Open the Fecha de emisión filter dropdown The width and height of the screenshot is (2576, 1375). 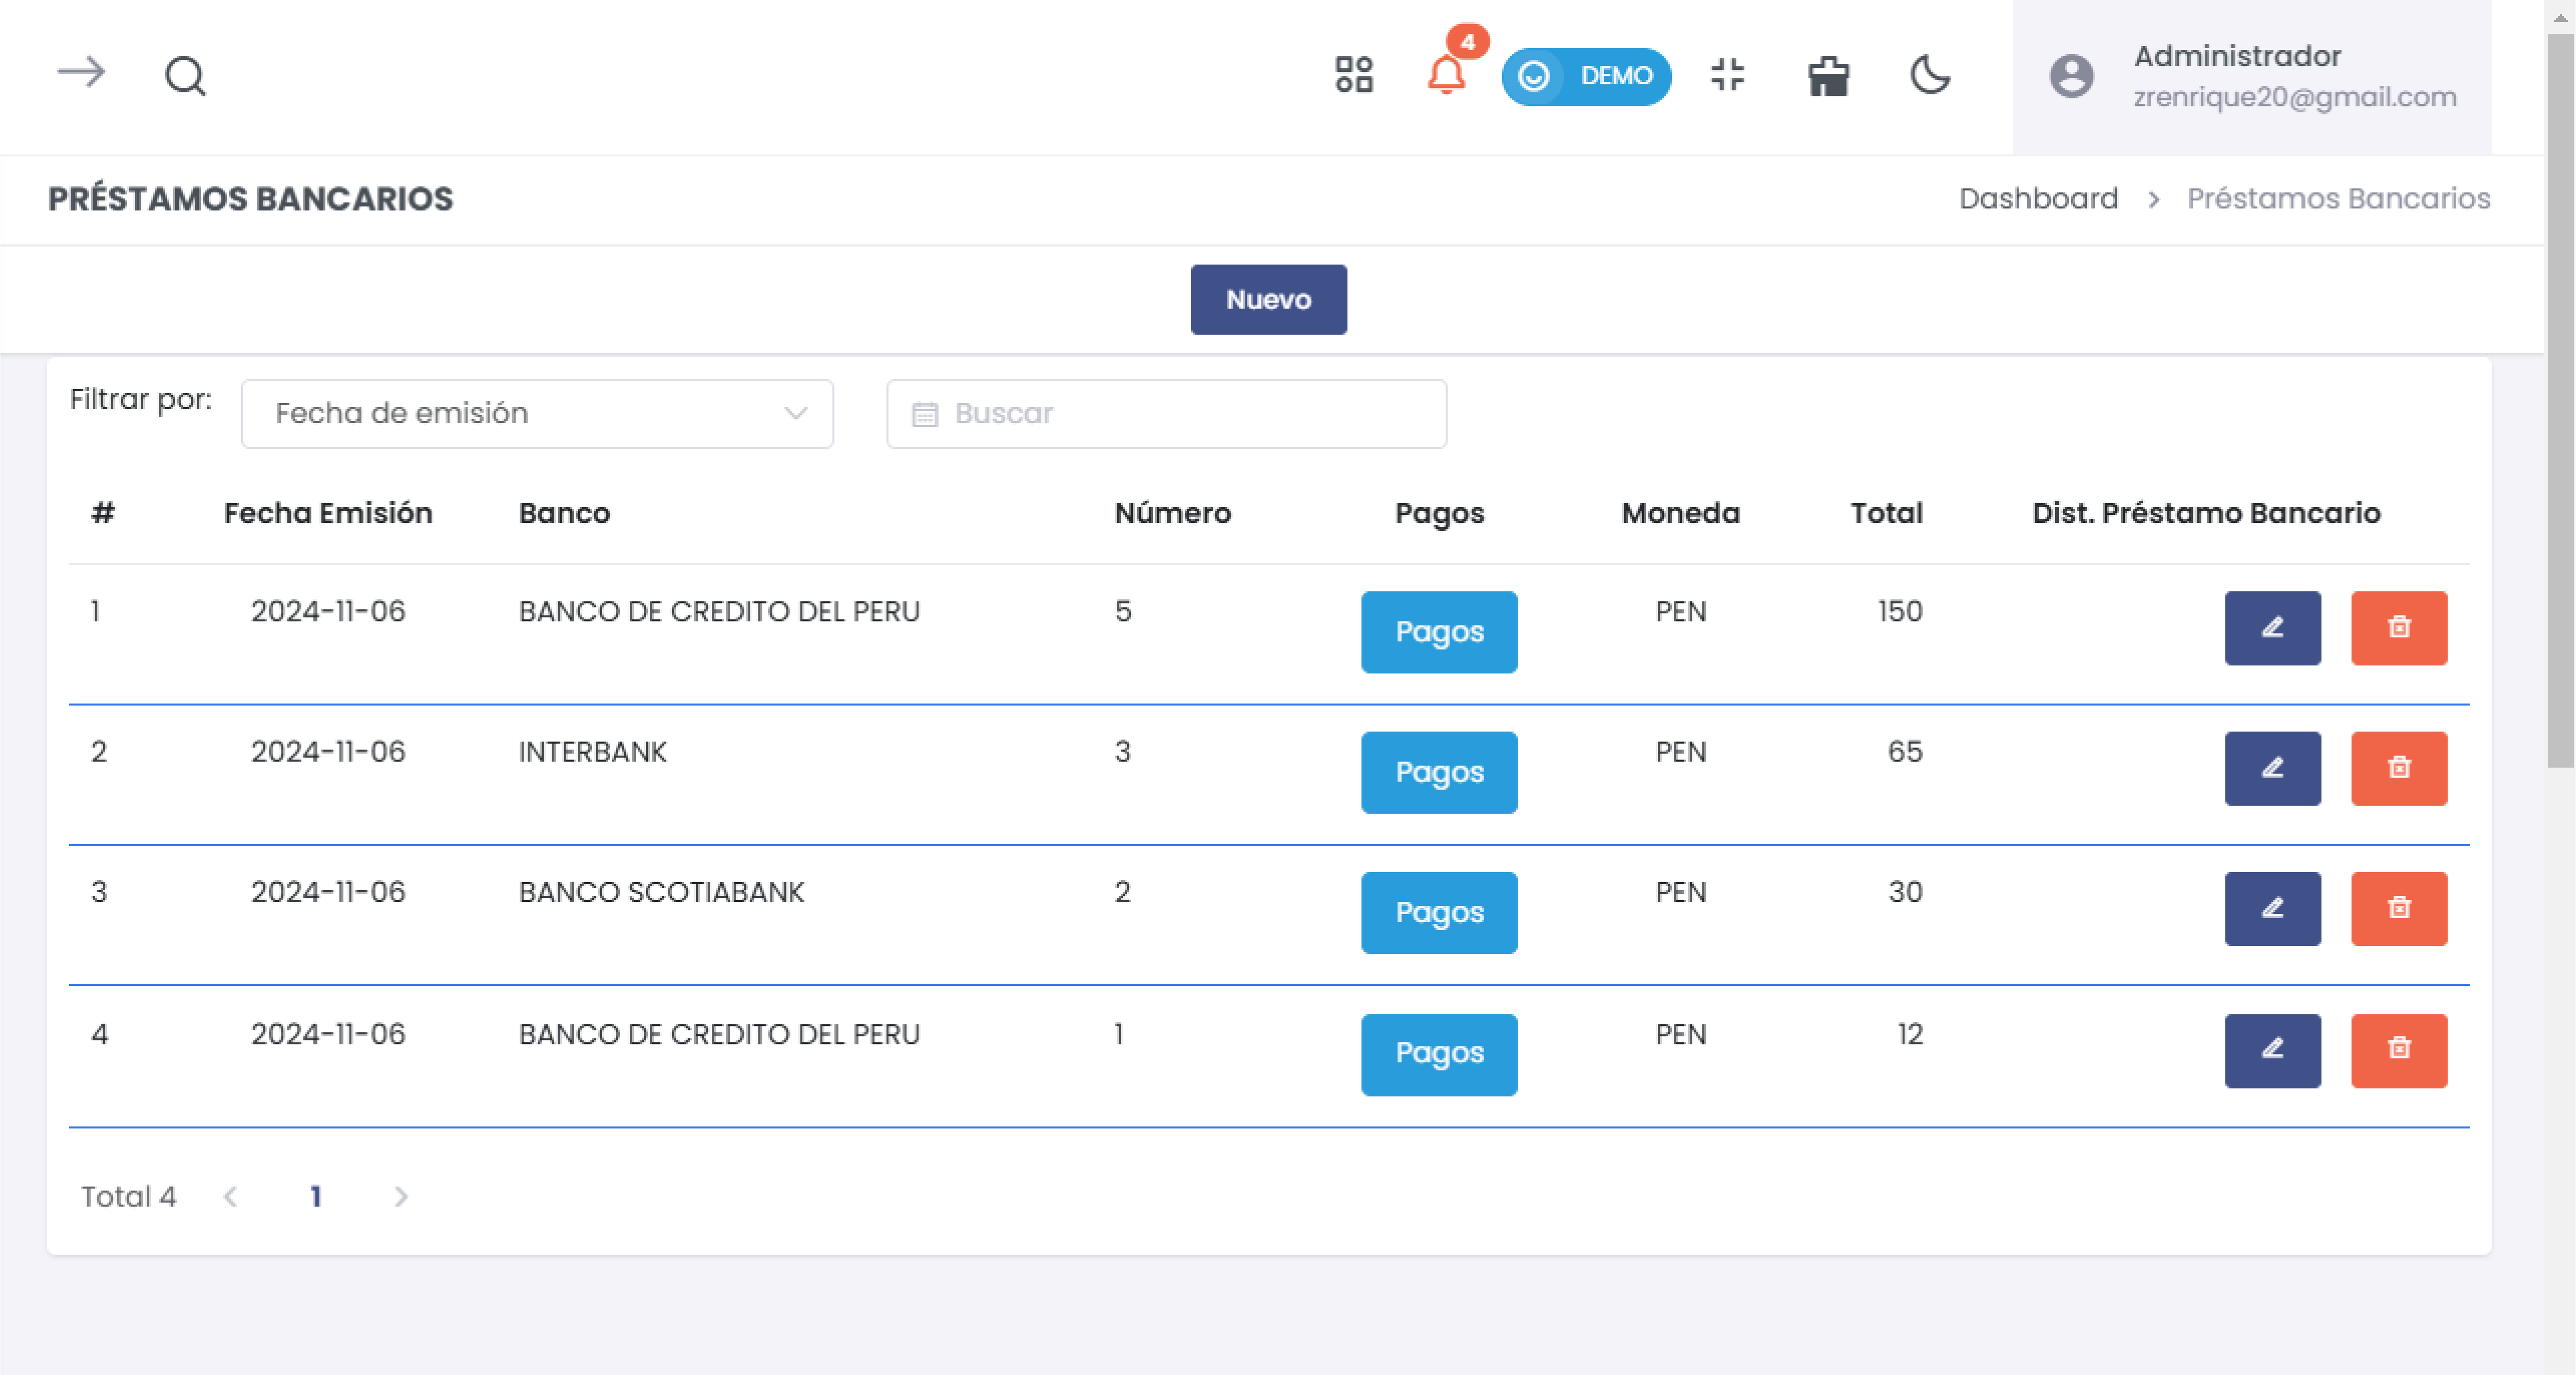coord(537,413)
